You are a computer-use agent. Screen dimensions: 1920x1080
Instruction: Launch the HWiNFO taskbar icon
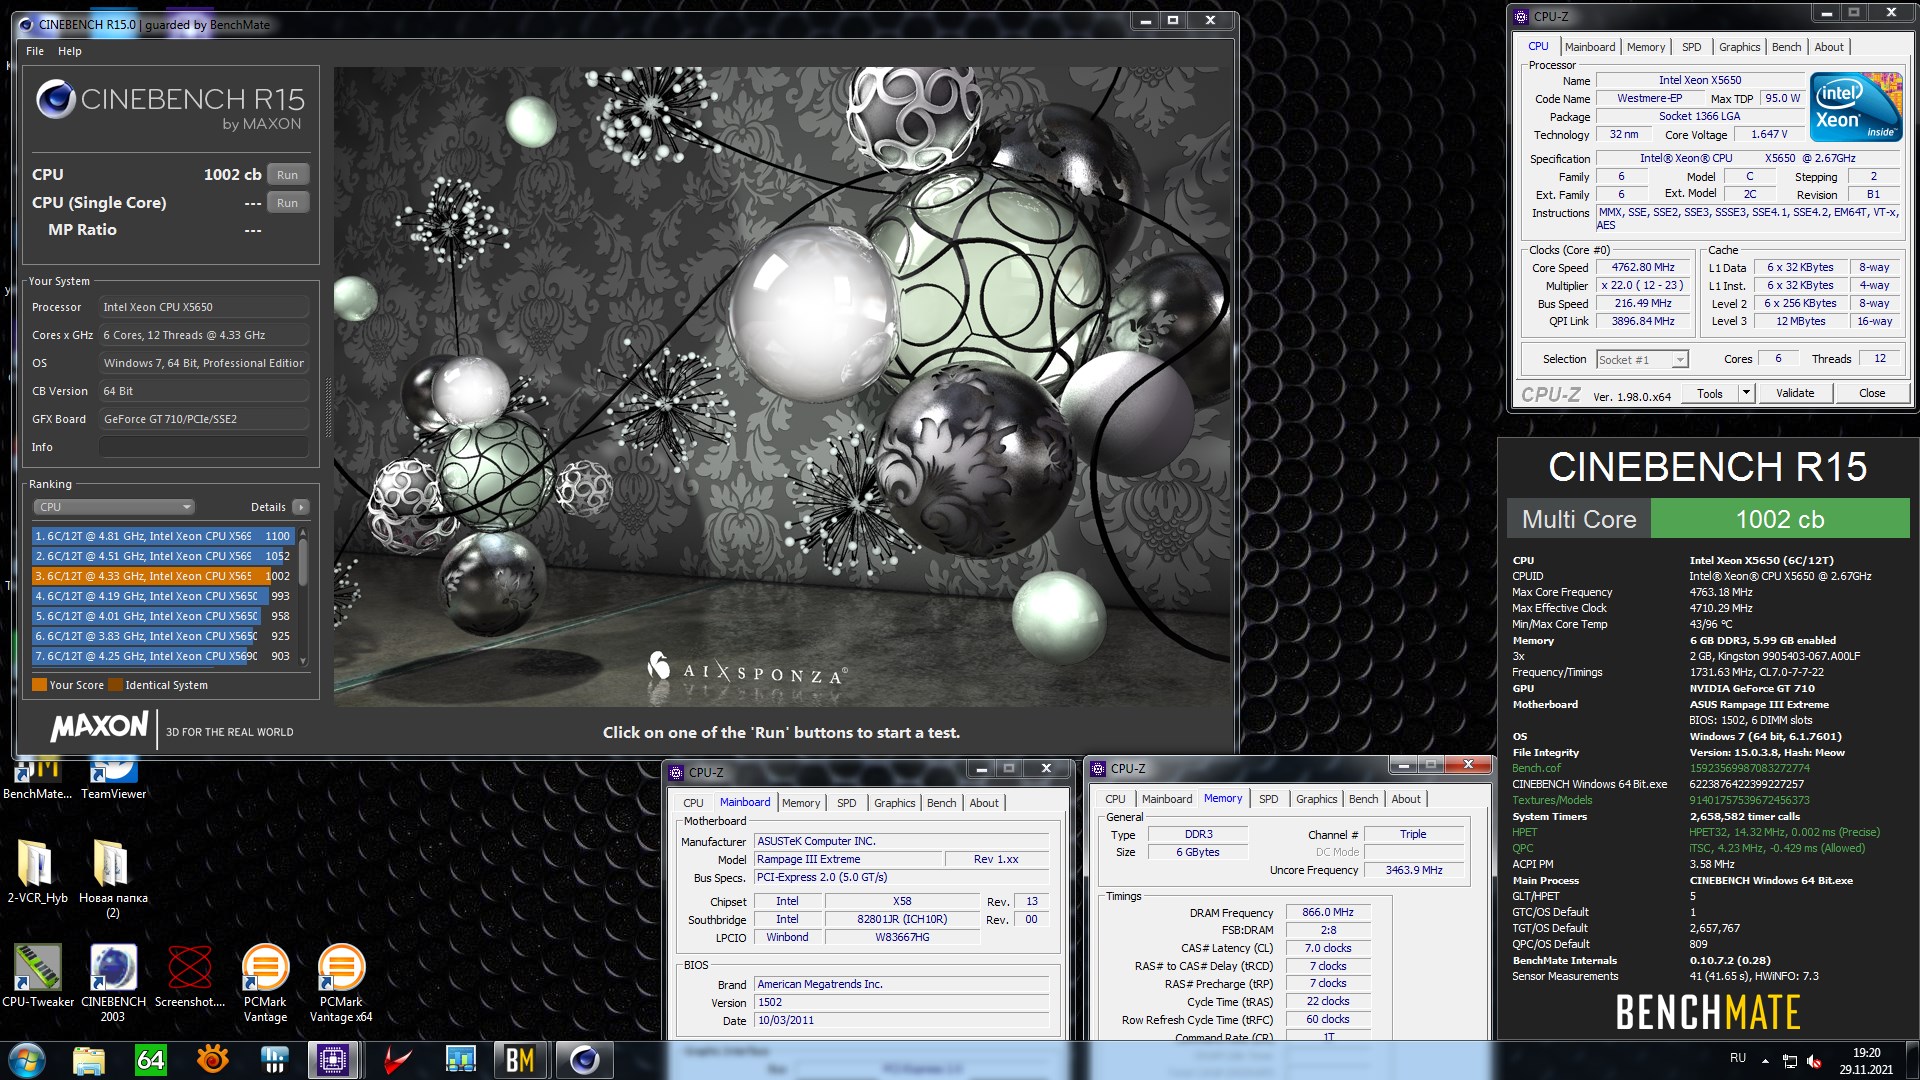274,1060
